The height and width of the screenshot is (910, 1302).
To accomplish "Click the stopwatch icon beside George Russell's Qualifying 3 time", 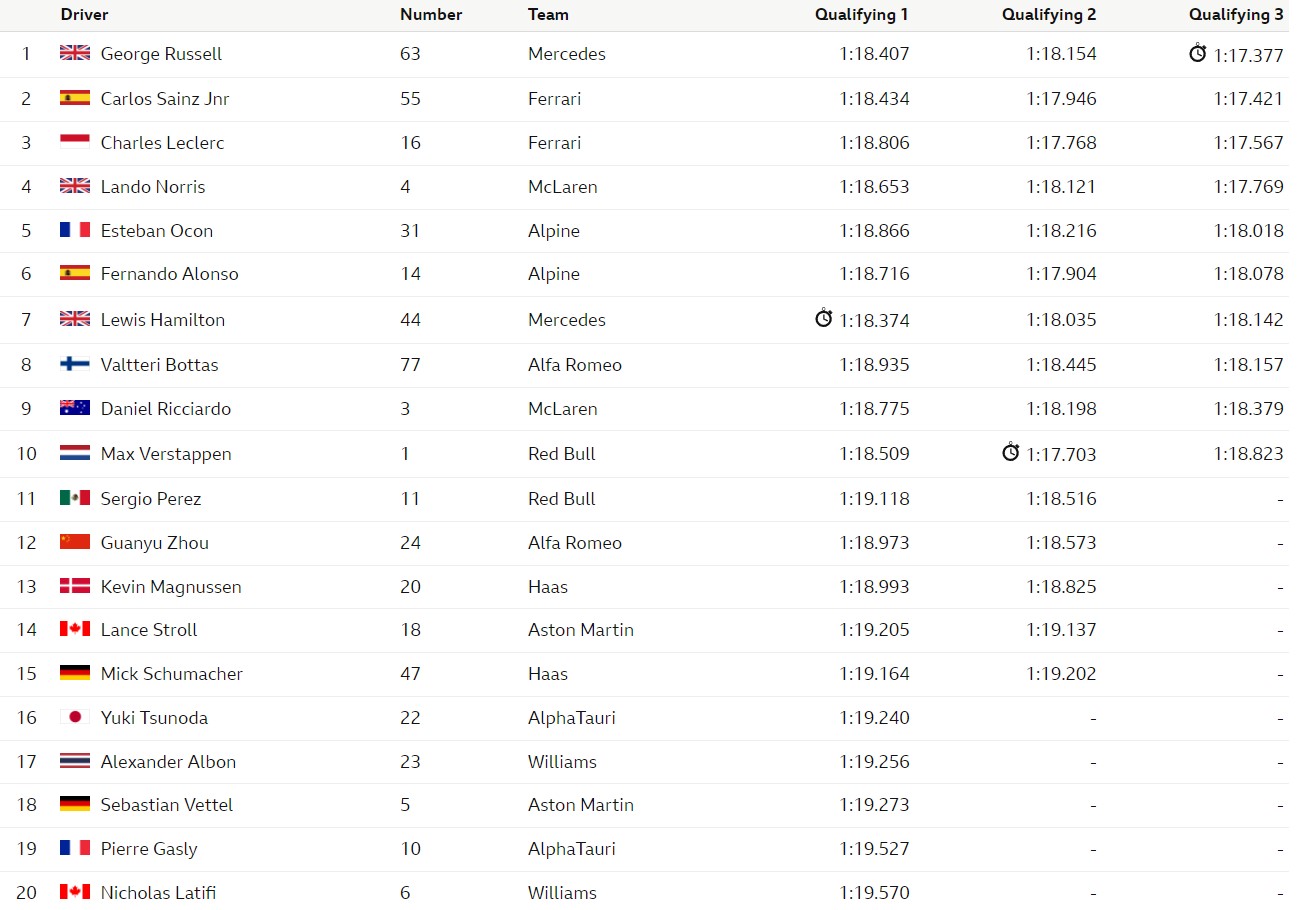I will pos(1197,53).
